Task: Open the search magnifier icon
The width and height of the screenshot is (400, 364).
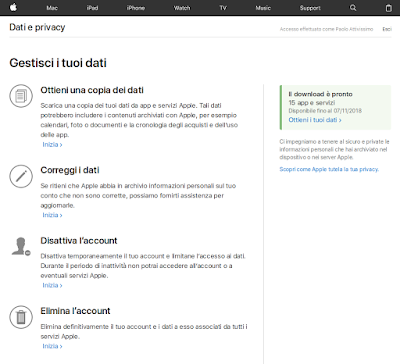Action: point(353,8)
